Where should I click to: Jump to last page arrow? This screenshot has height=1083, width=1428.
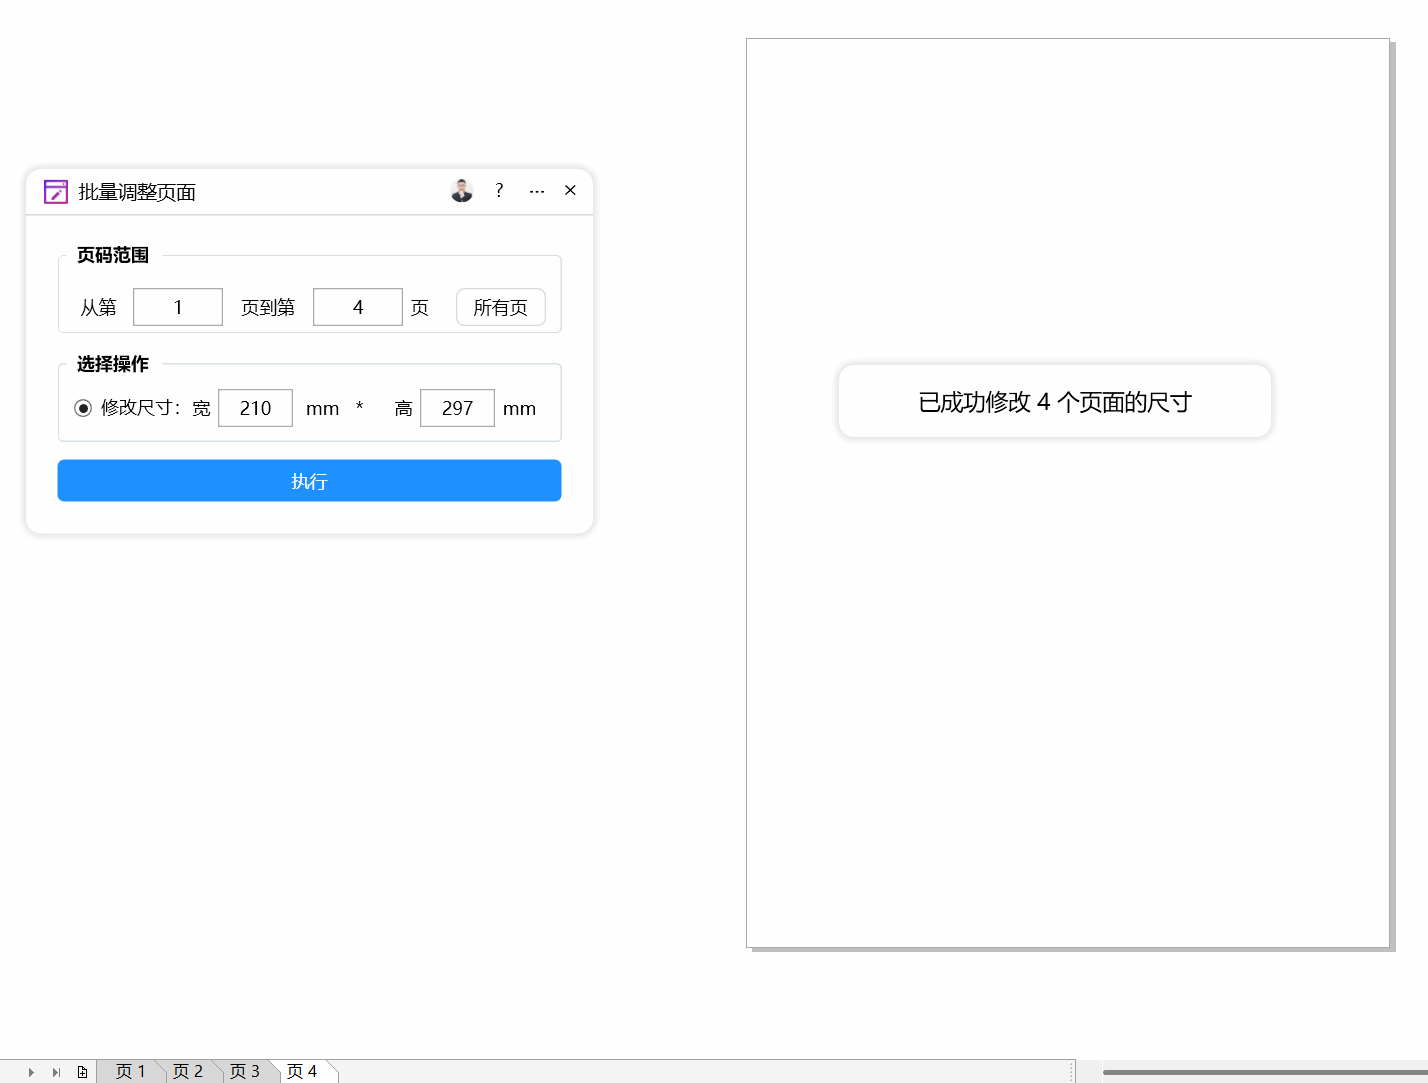click(56, 1072)
